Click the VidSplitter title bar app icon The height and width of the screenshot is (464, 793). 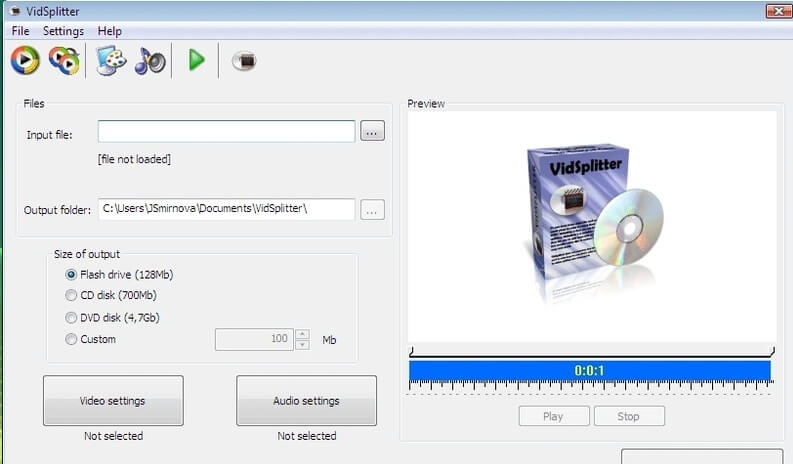click(15, 11)
